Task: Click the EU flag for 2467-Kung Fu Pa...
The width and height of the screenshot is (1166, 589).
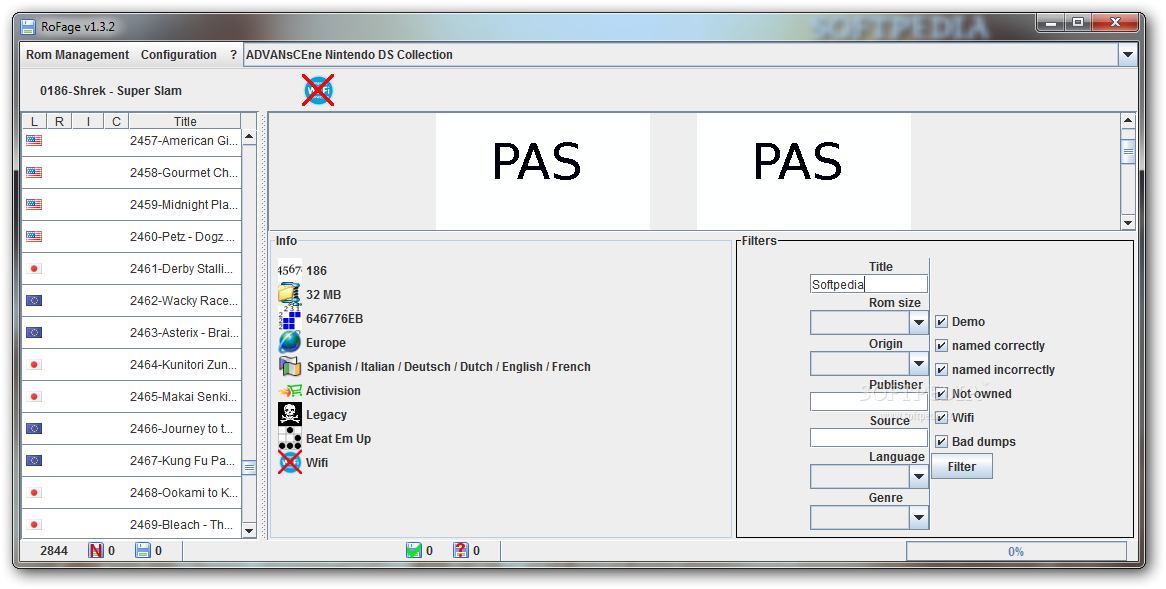Action: pyautogui.click(x=34, y=460)
